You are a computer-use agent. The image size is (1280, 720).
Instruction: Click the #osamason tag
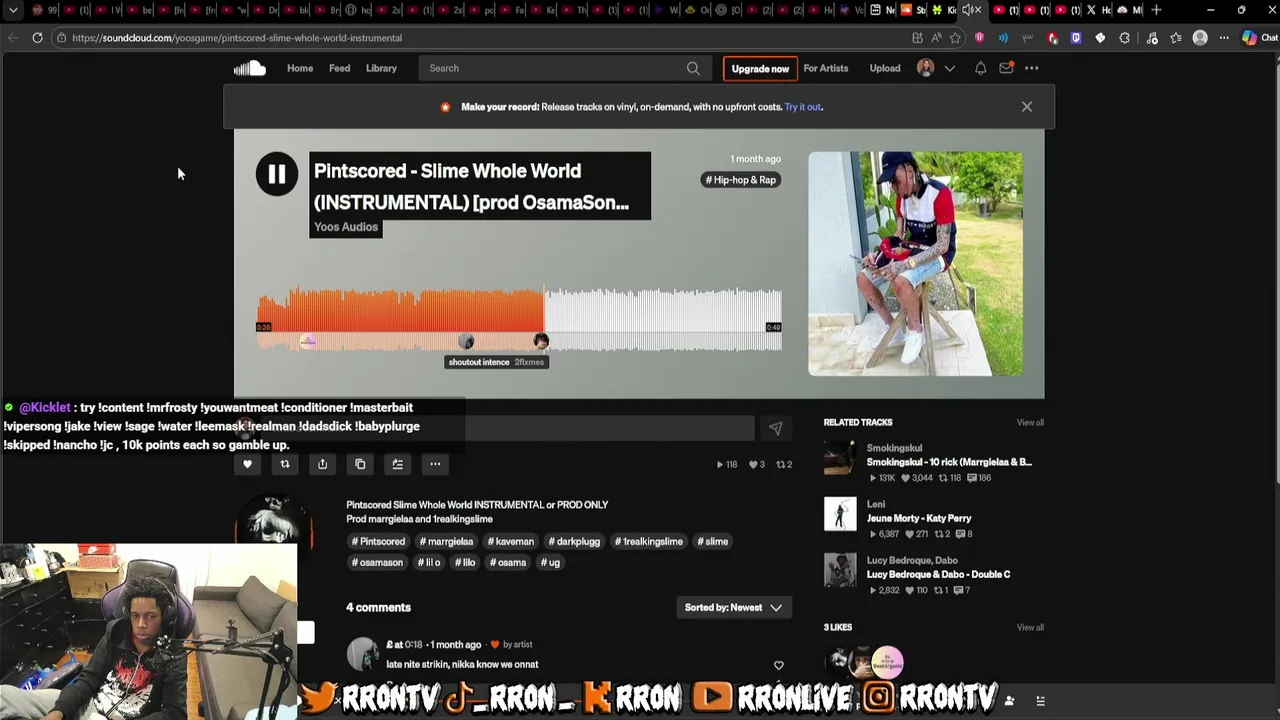coord(377,563)
